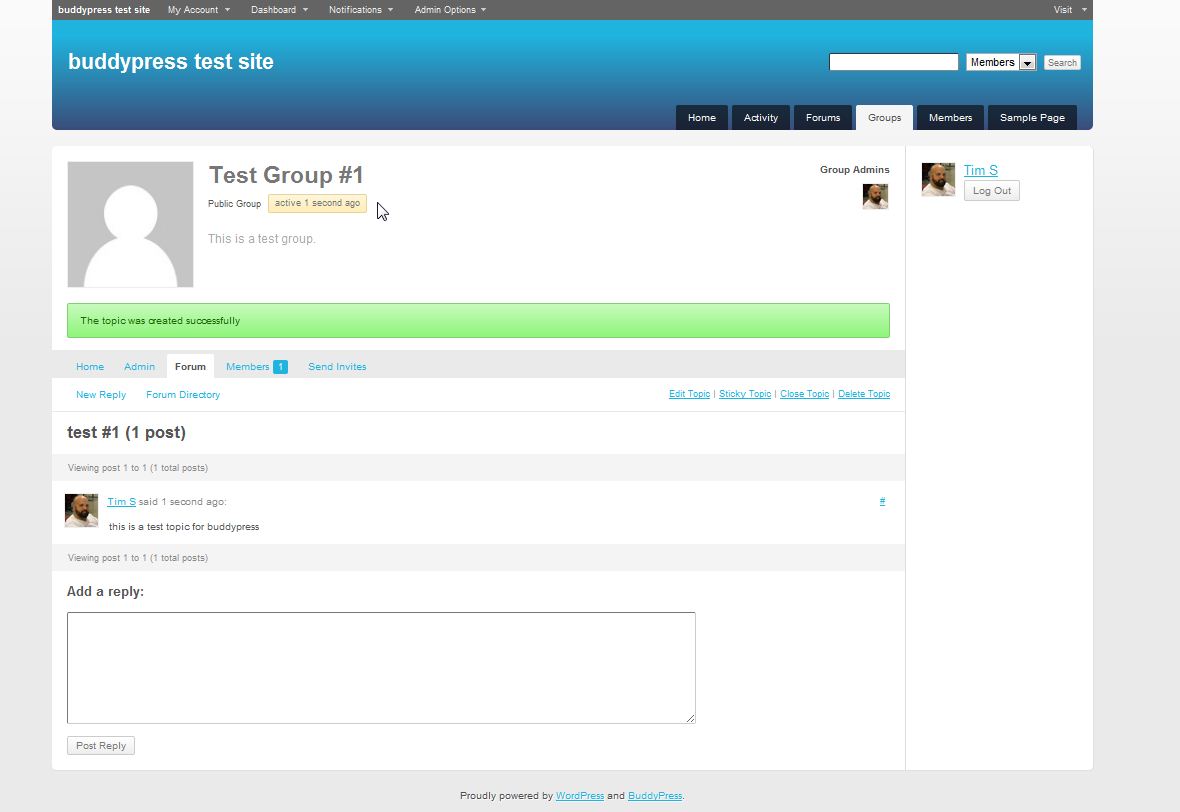
Task: Click the Members count badge
Action: [x=280, y=366]
